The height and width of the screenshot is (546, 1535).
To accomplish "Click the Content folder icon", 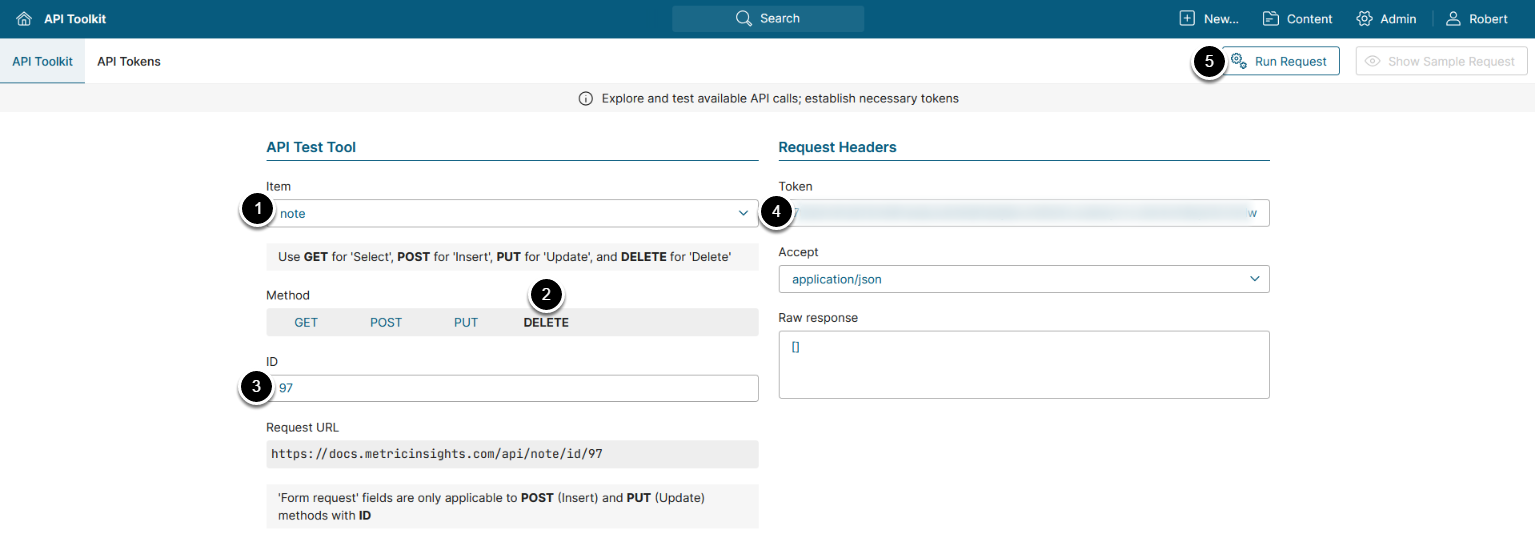I will pyautogui.click(x=1271, y=19).
